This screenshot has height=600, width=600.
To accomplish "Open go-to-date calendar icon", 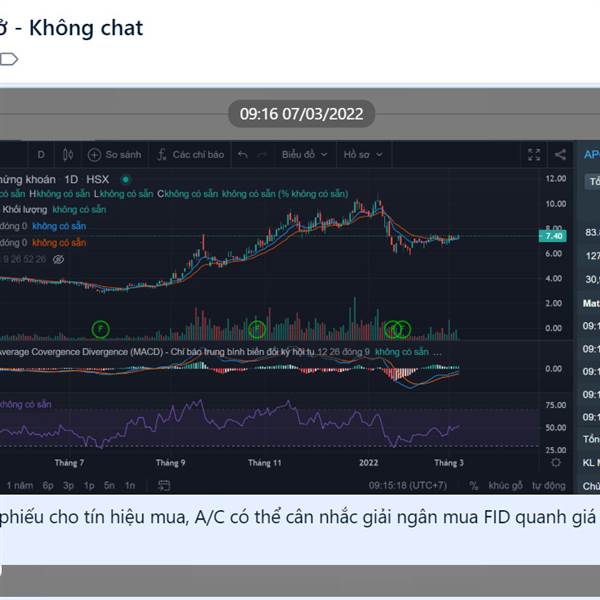I will coord(164,486).
